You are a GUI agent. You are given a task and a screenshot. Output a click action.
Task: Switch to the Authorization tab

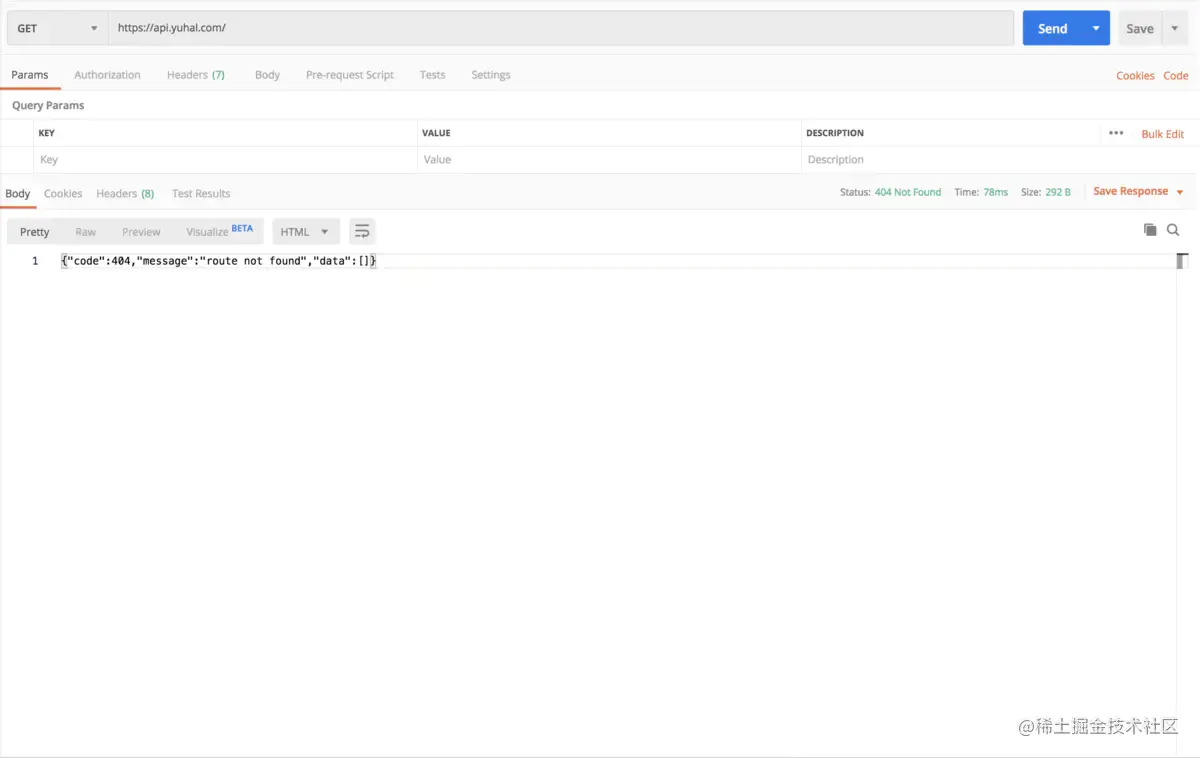point(107,75)
